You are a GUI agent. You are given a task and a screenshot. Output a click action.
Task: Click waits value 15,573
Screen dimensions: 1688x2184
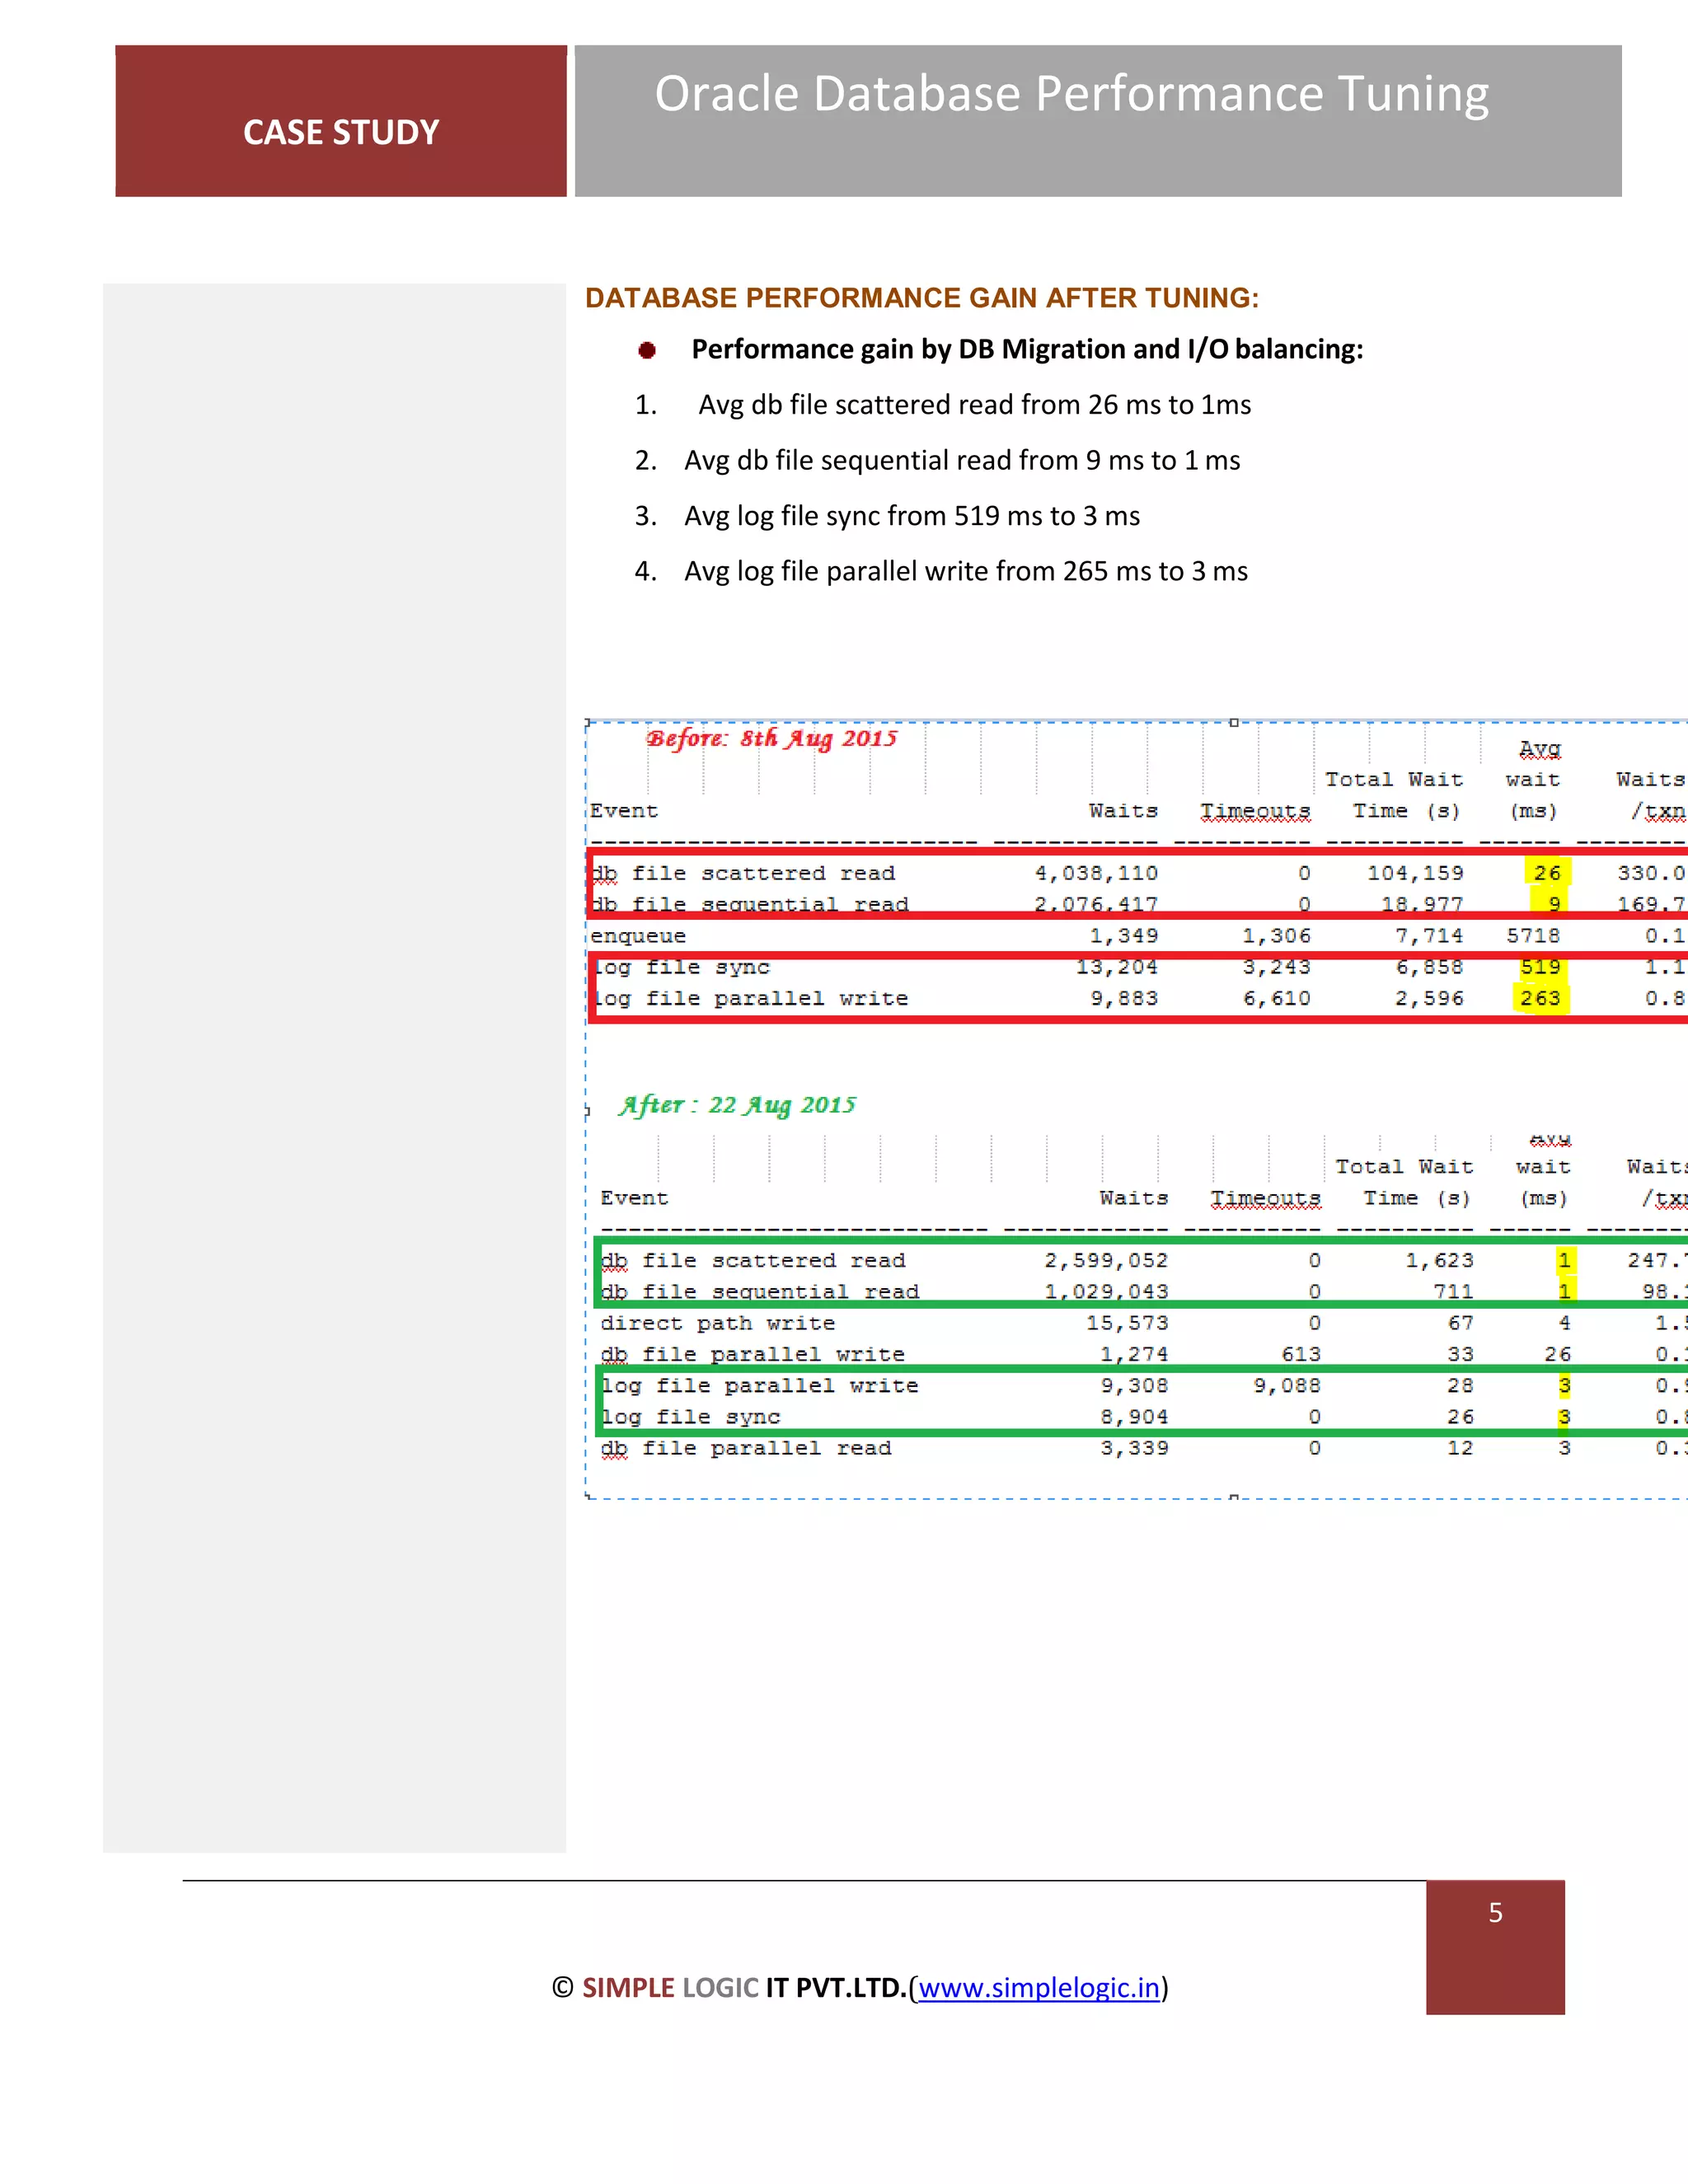click(x=1127, y=1323)
